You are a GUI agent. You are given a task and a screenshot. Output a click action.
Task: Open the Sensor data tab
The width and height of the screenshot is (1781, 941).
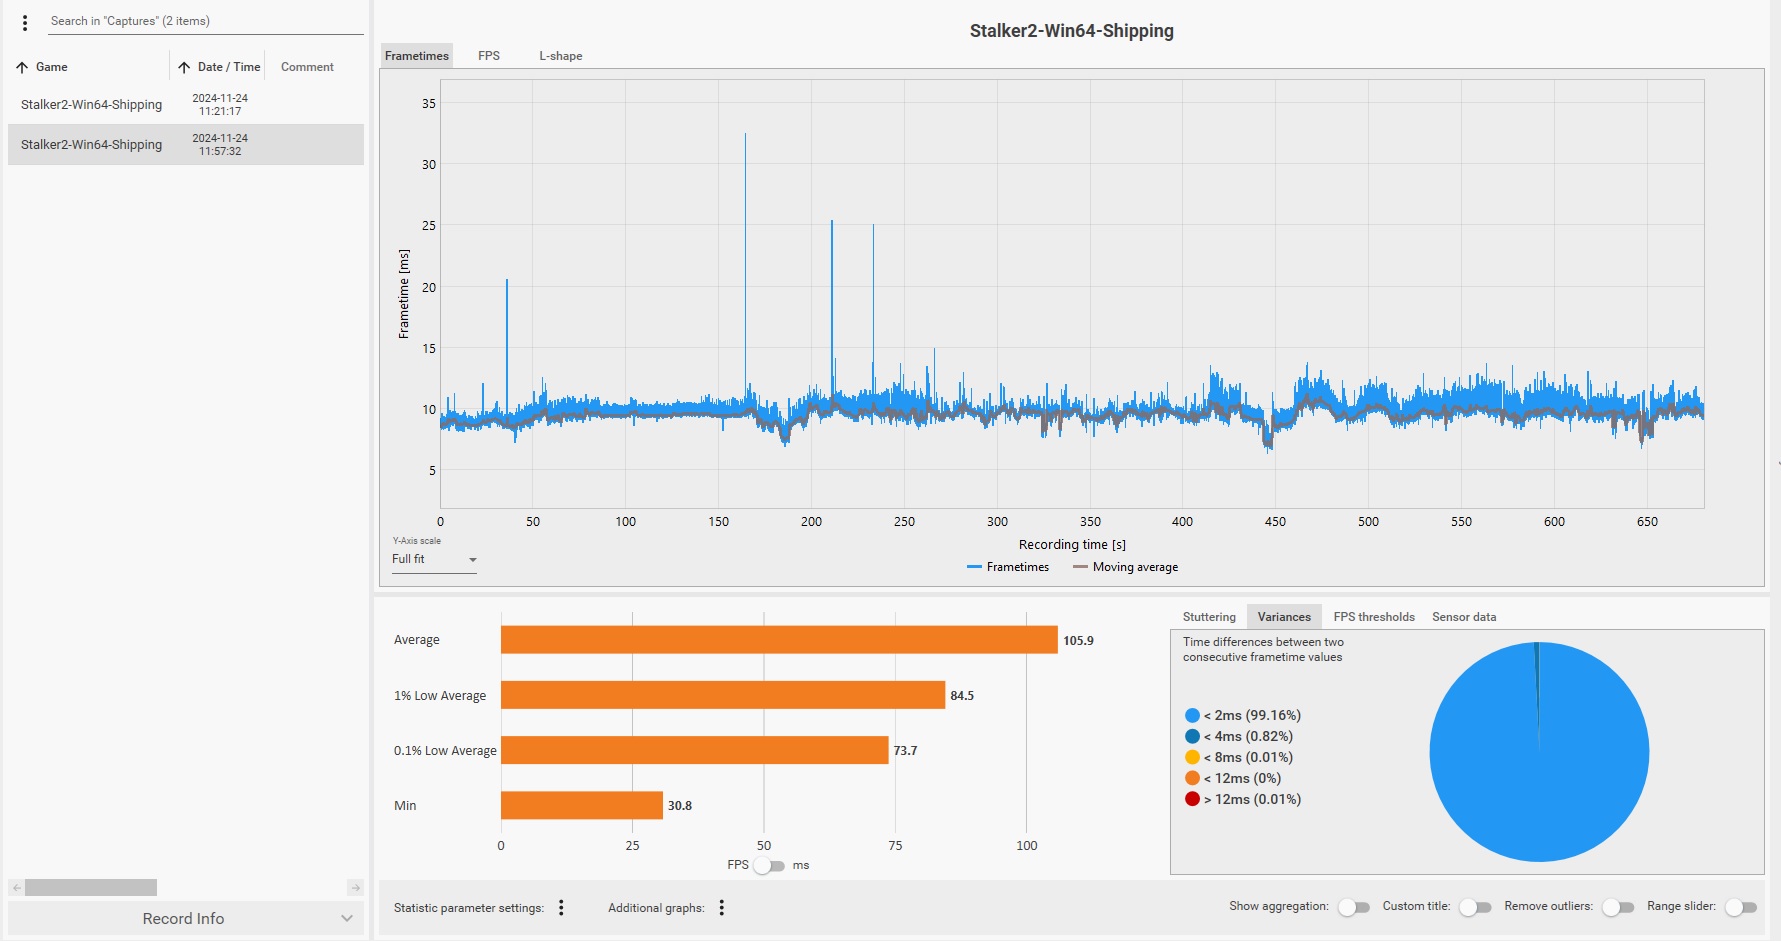click(1464, 617)
